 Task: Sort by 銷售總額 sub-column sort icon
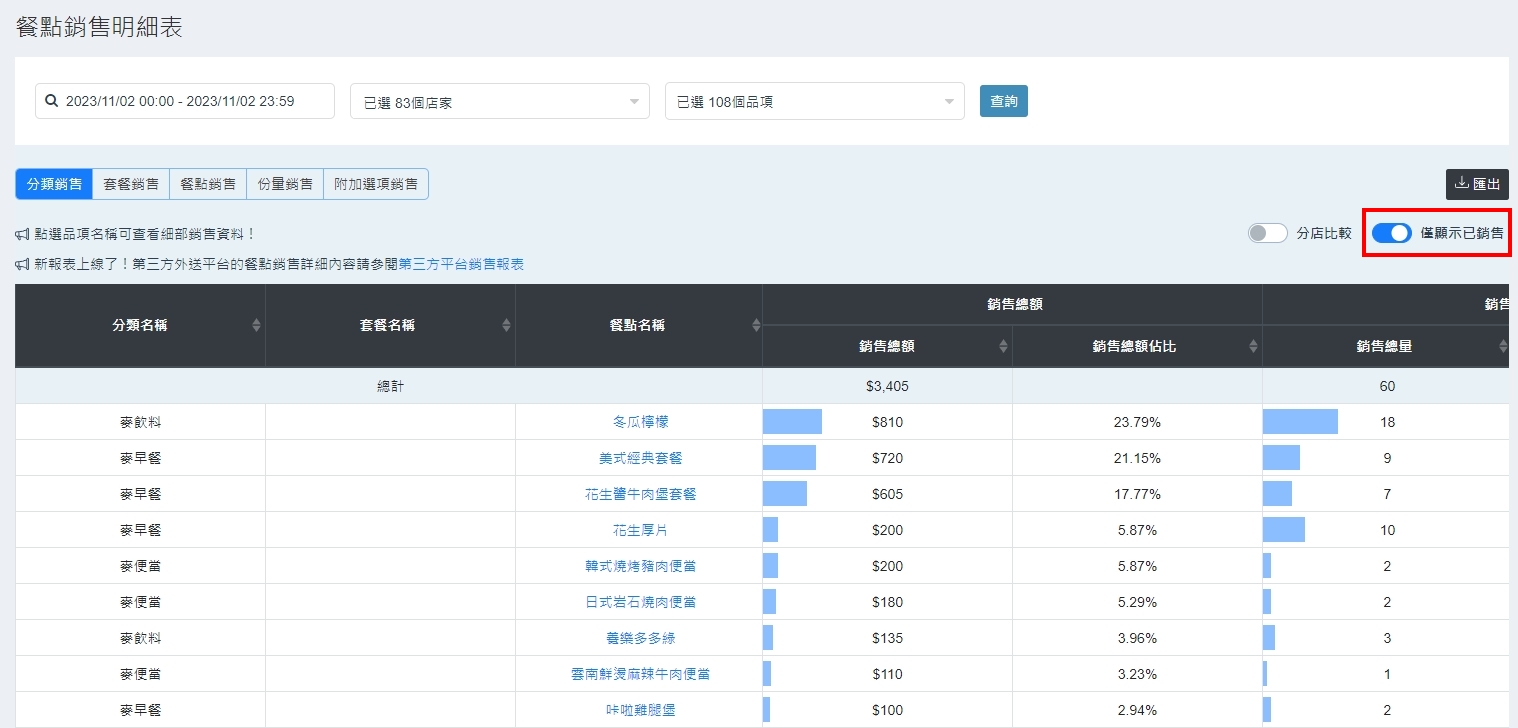(1003, 346)
